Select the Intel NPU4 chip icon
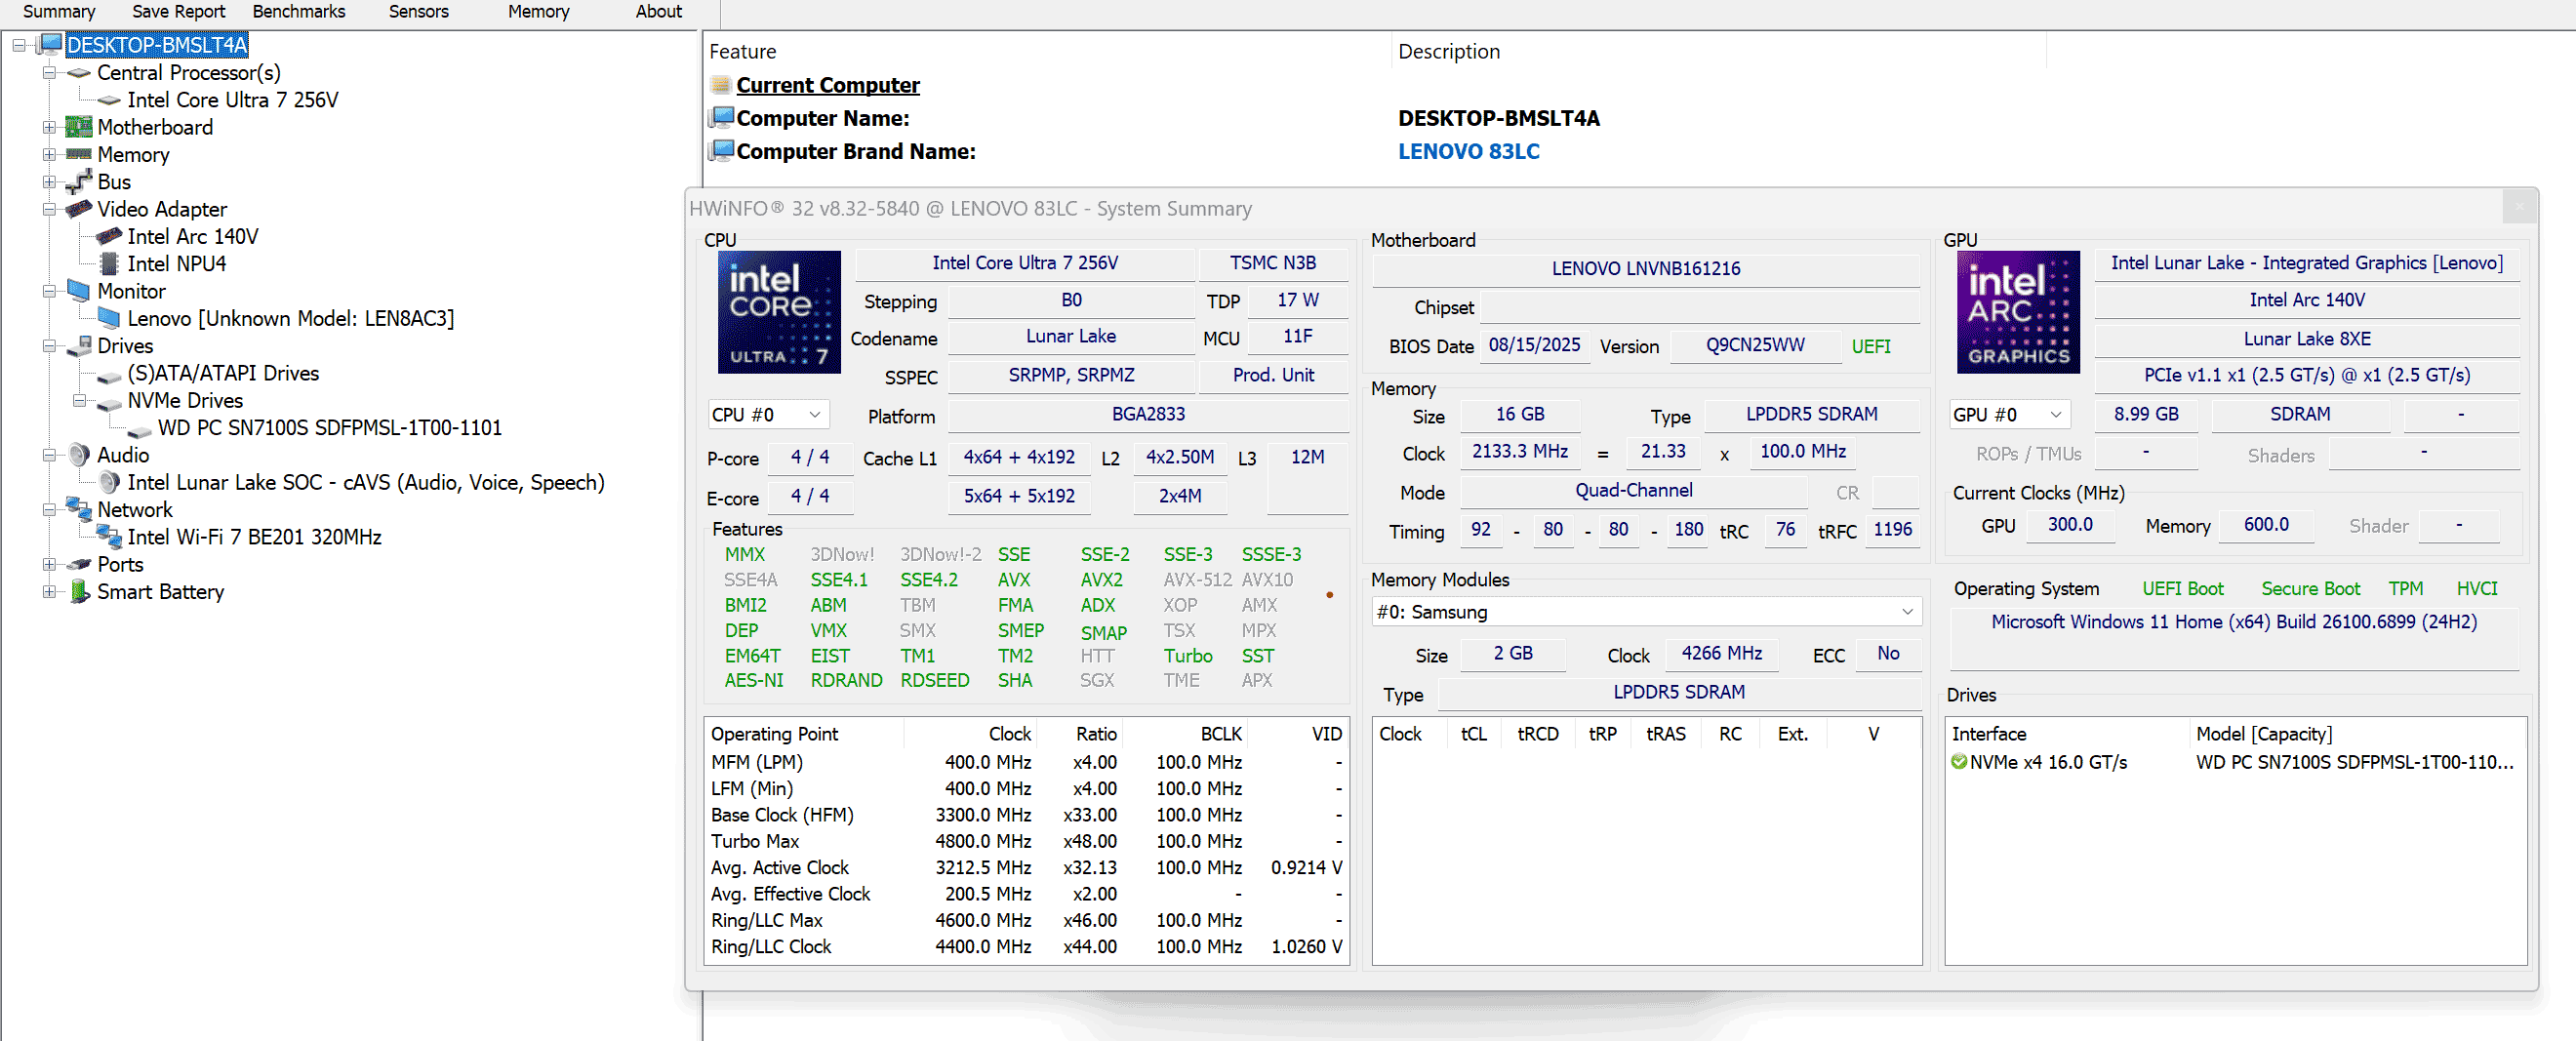The height and width of the screenshot is (1041, 2576). [109, 264]
